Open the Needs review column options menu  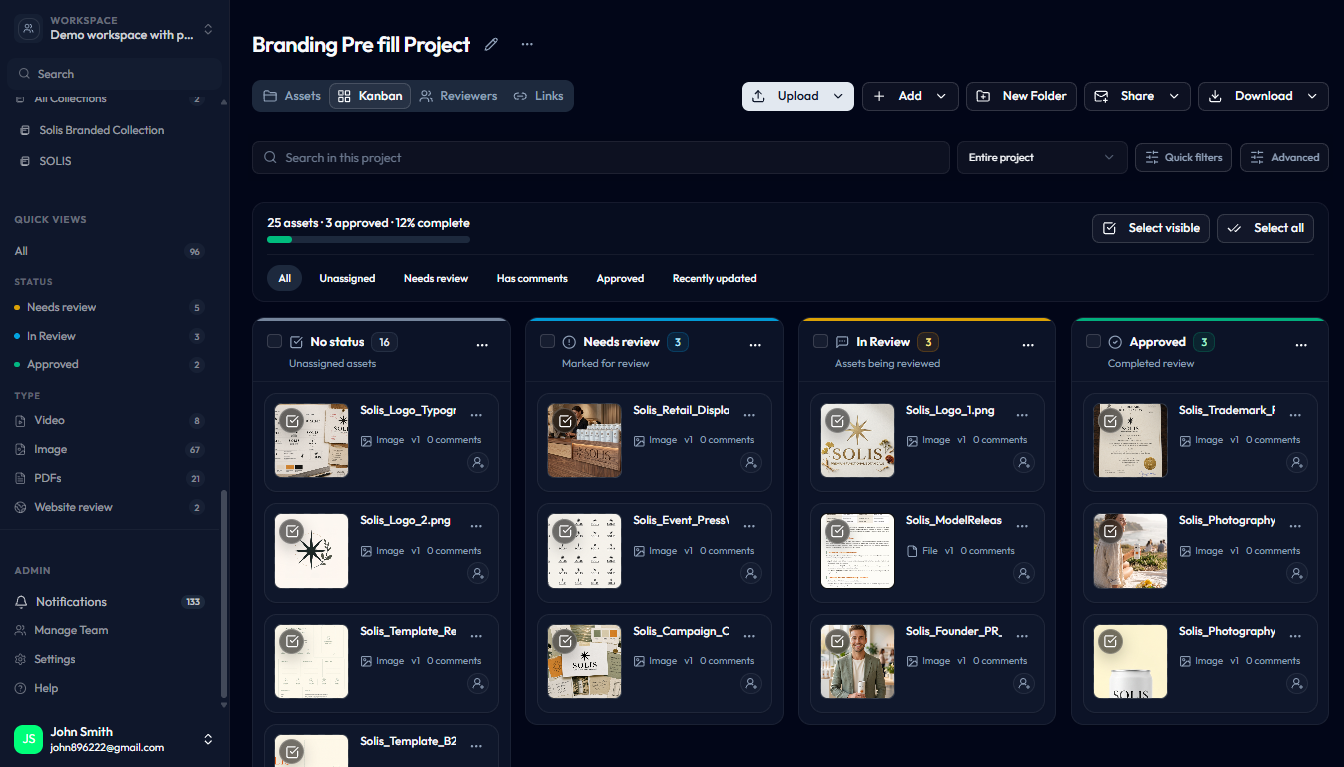pos(755,344)
